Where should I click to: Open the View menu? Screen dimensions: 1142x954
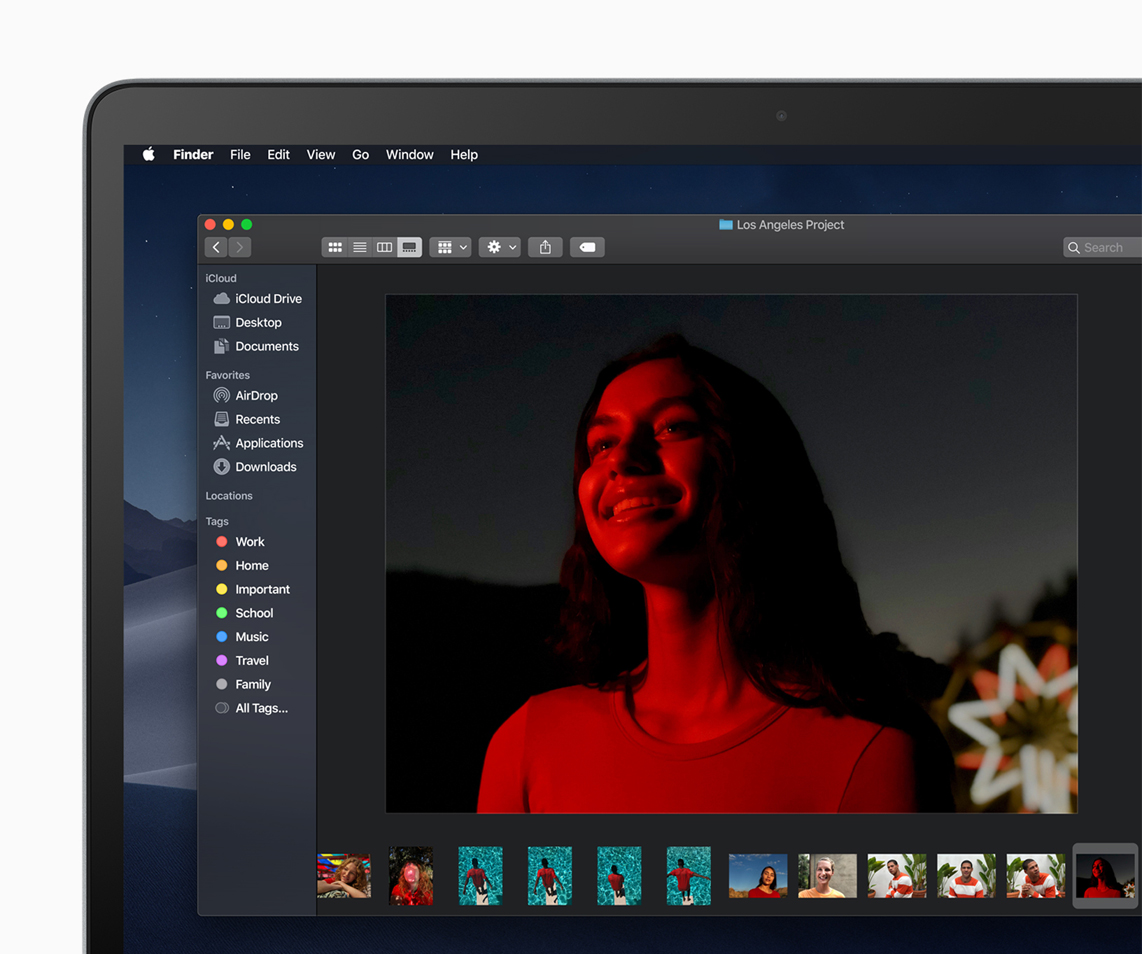320,155
